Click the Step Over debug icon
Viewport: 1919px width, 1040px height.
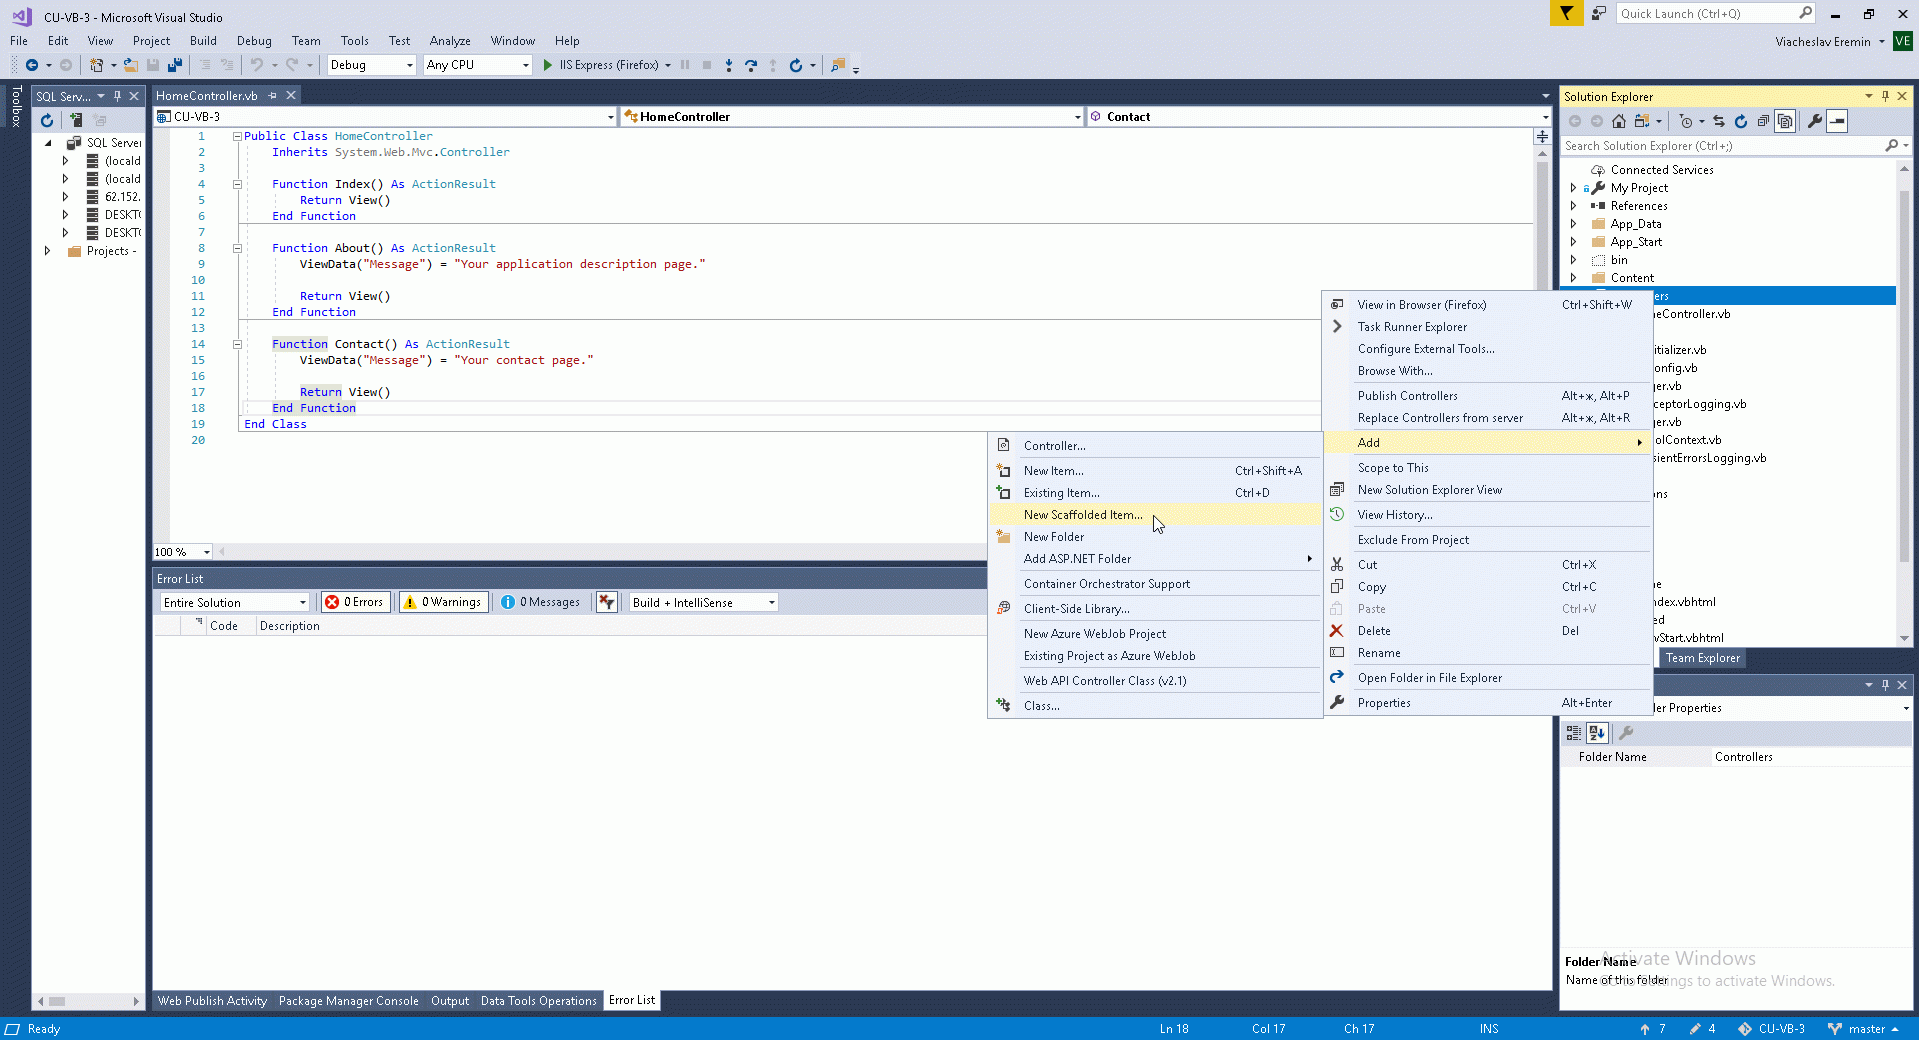click(x=751, y=65)
